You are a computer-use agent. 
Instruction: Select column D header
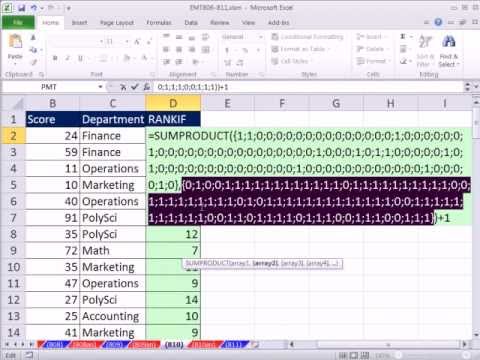click(x=173, y=103)
